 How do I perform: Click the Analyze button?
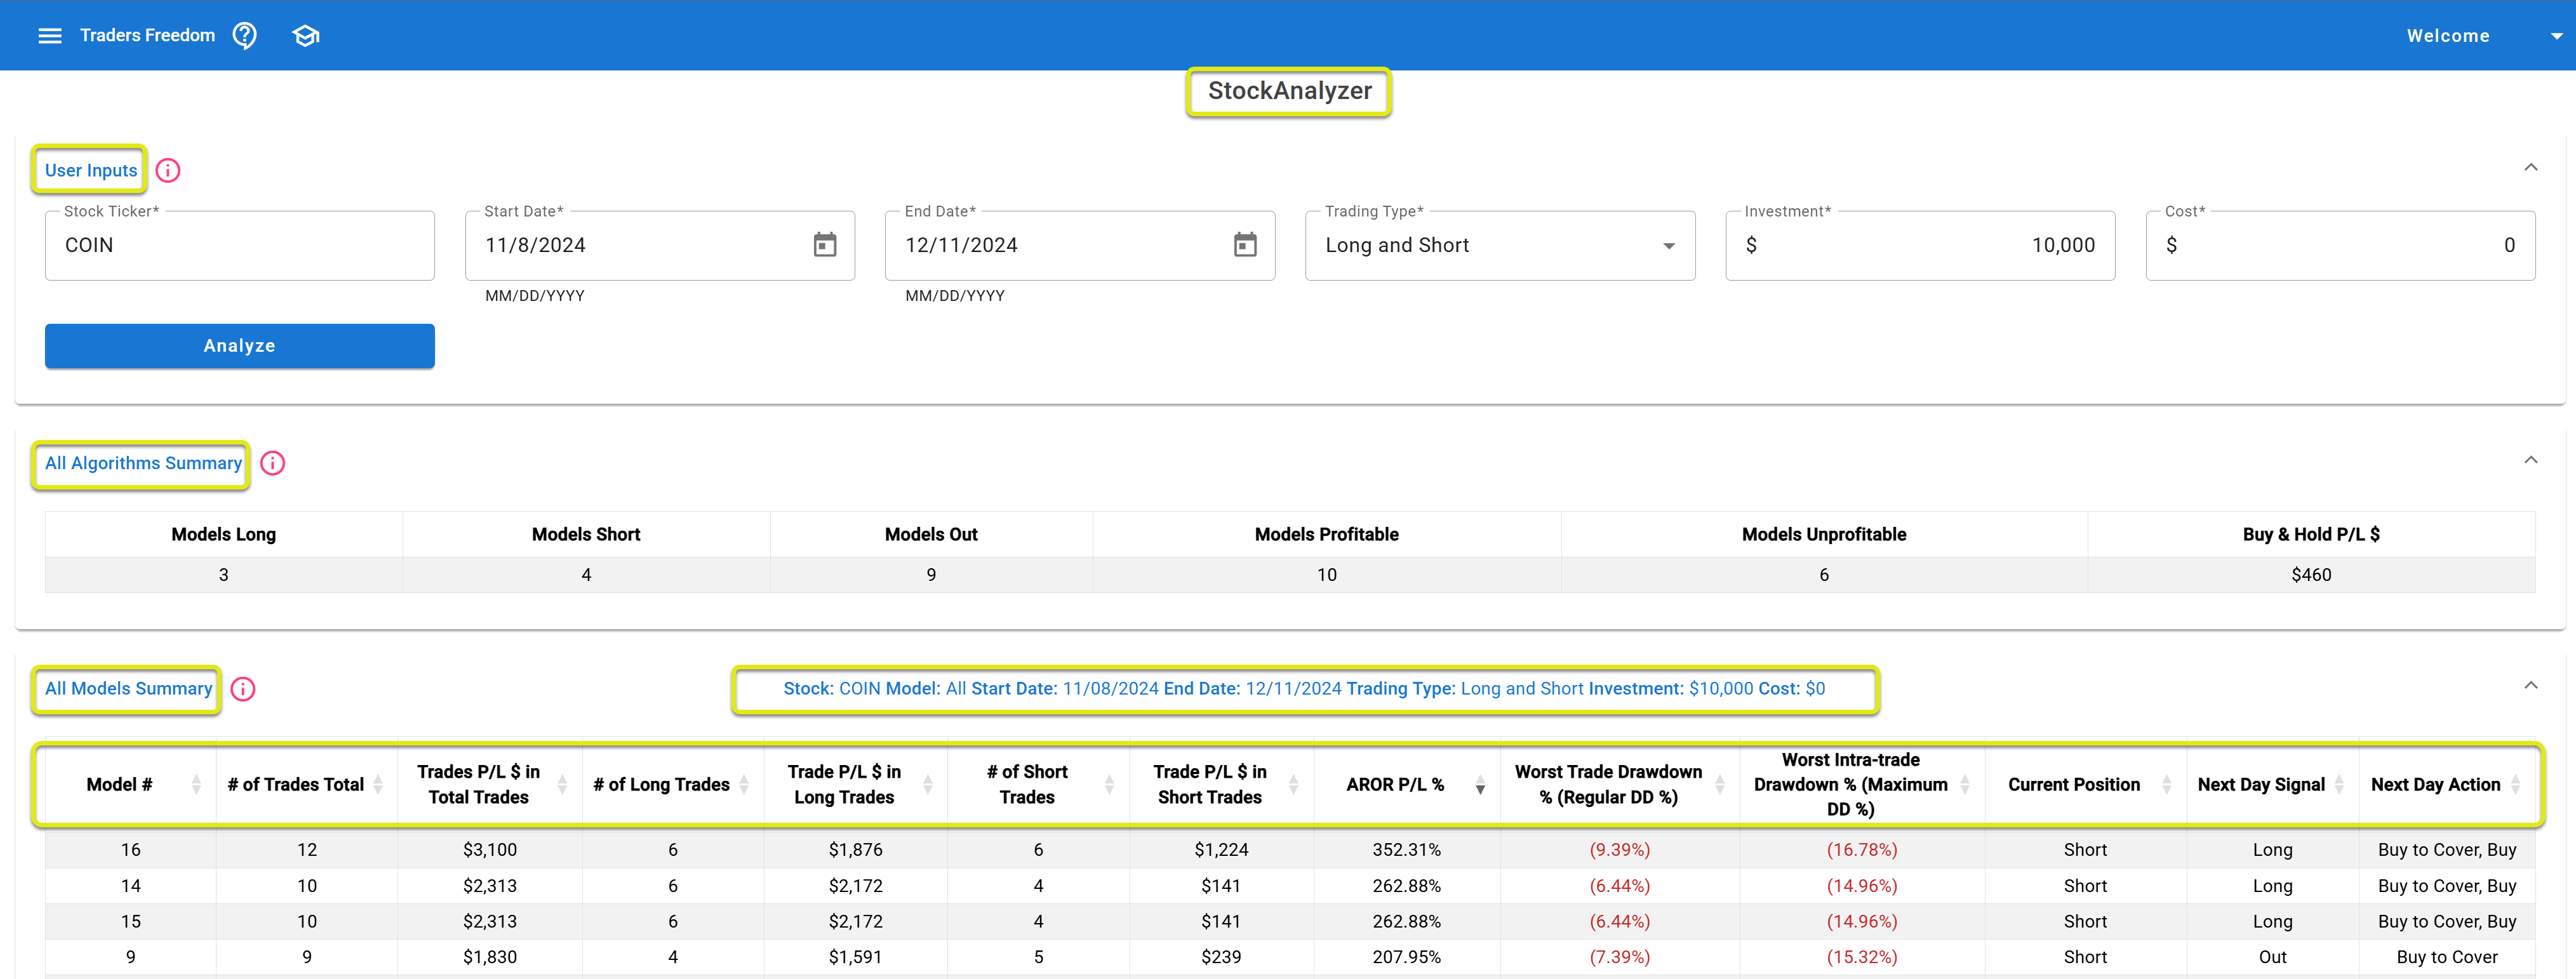coord(239,345)
